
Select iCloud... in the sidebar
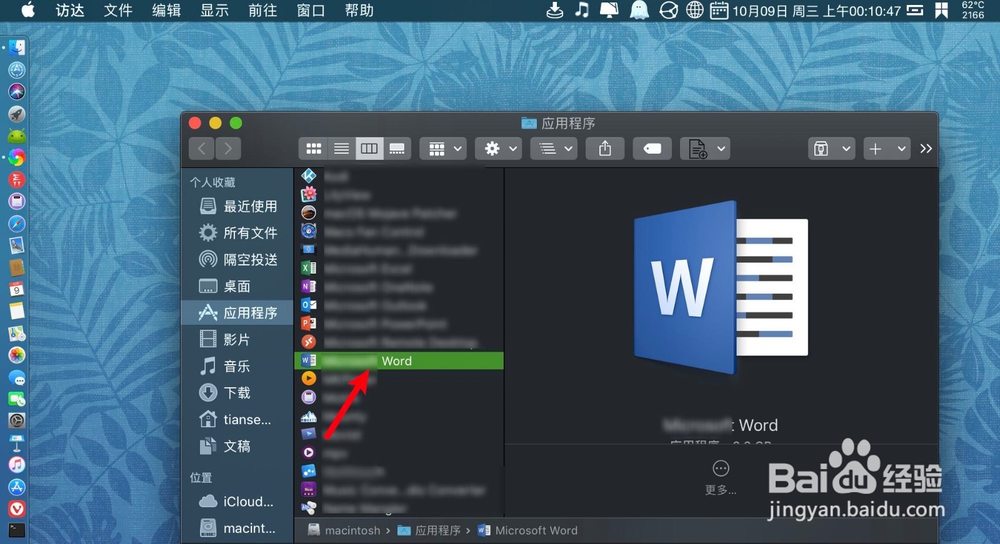(x=236, y=502)
